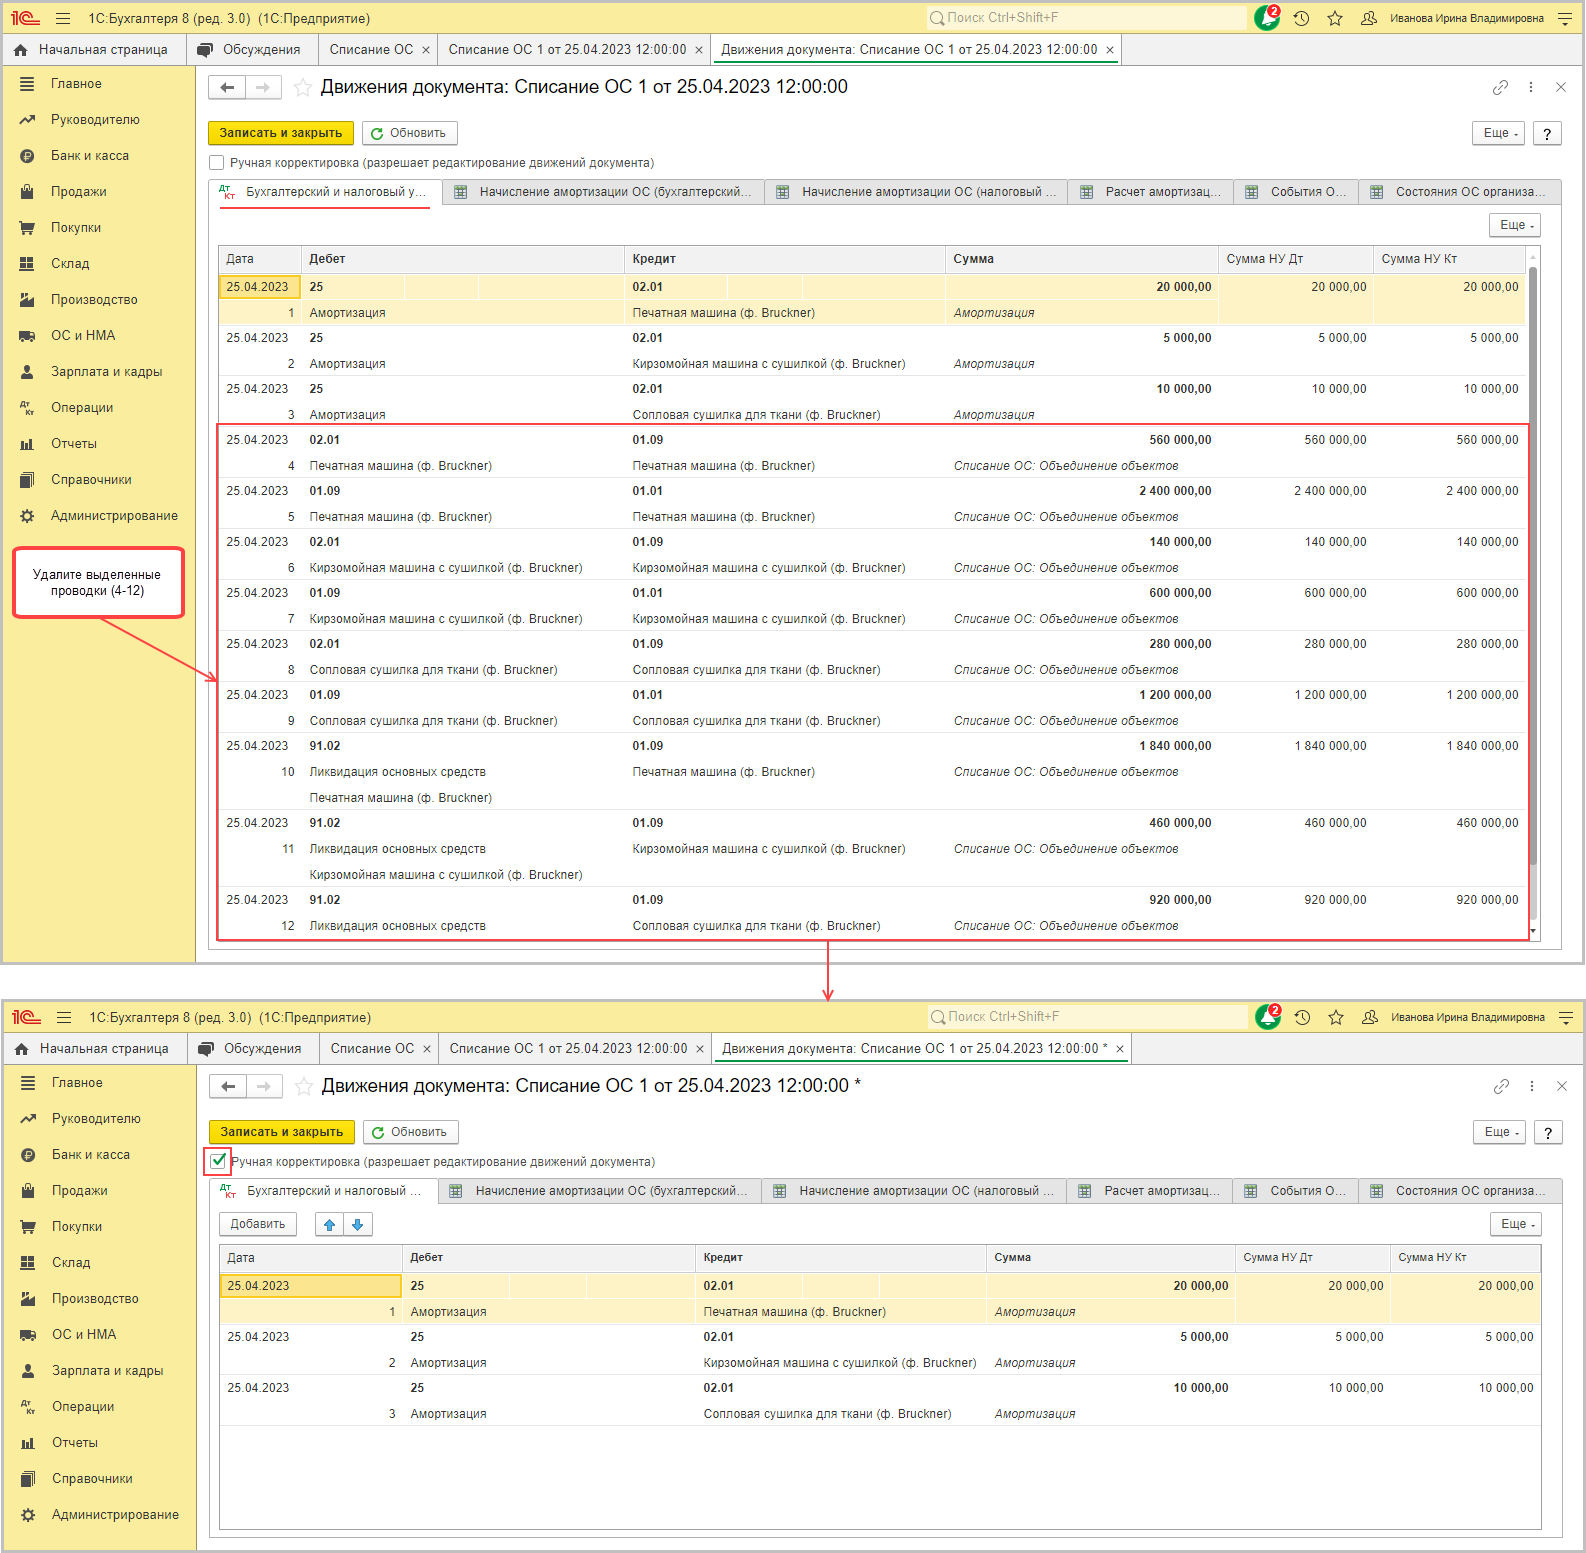Viewport: 1586px width, 1553px height.
Task: Switch to Обсуждения tab in top window
Action: click(251, 50)
